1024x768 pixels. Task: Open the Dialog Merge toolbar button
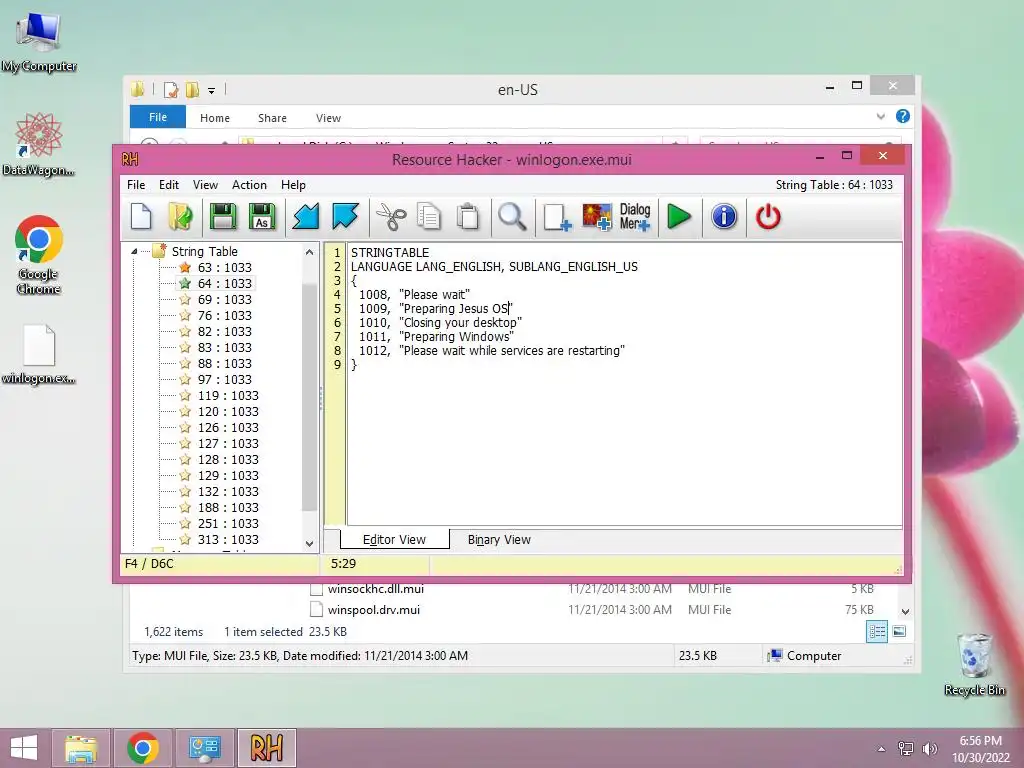pos(635,217)
